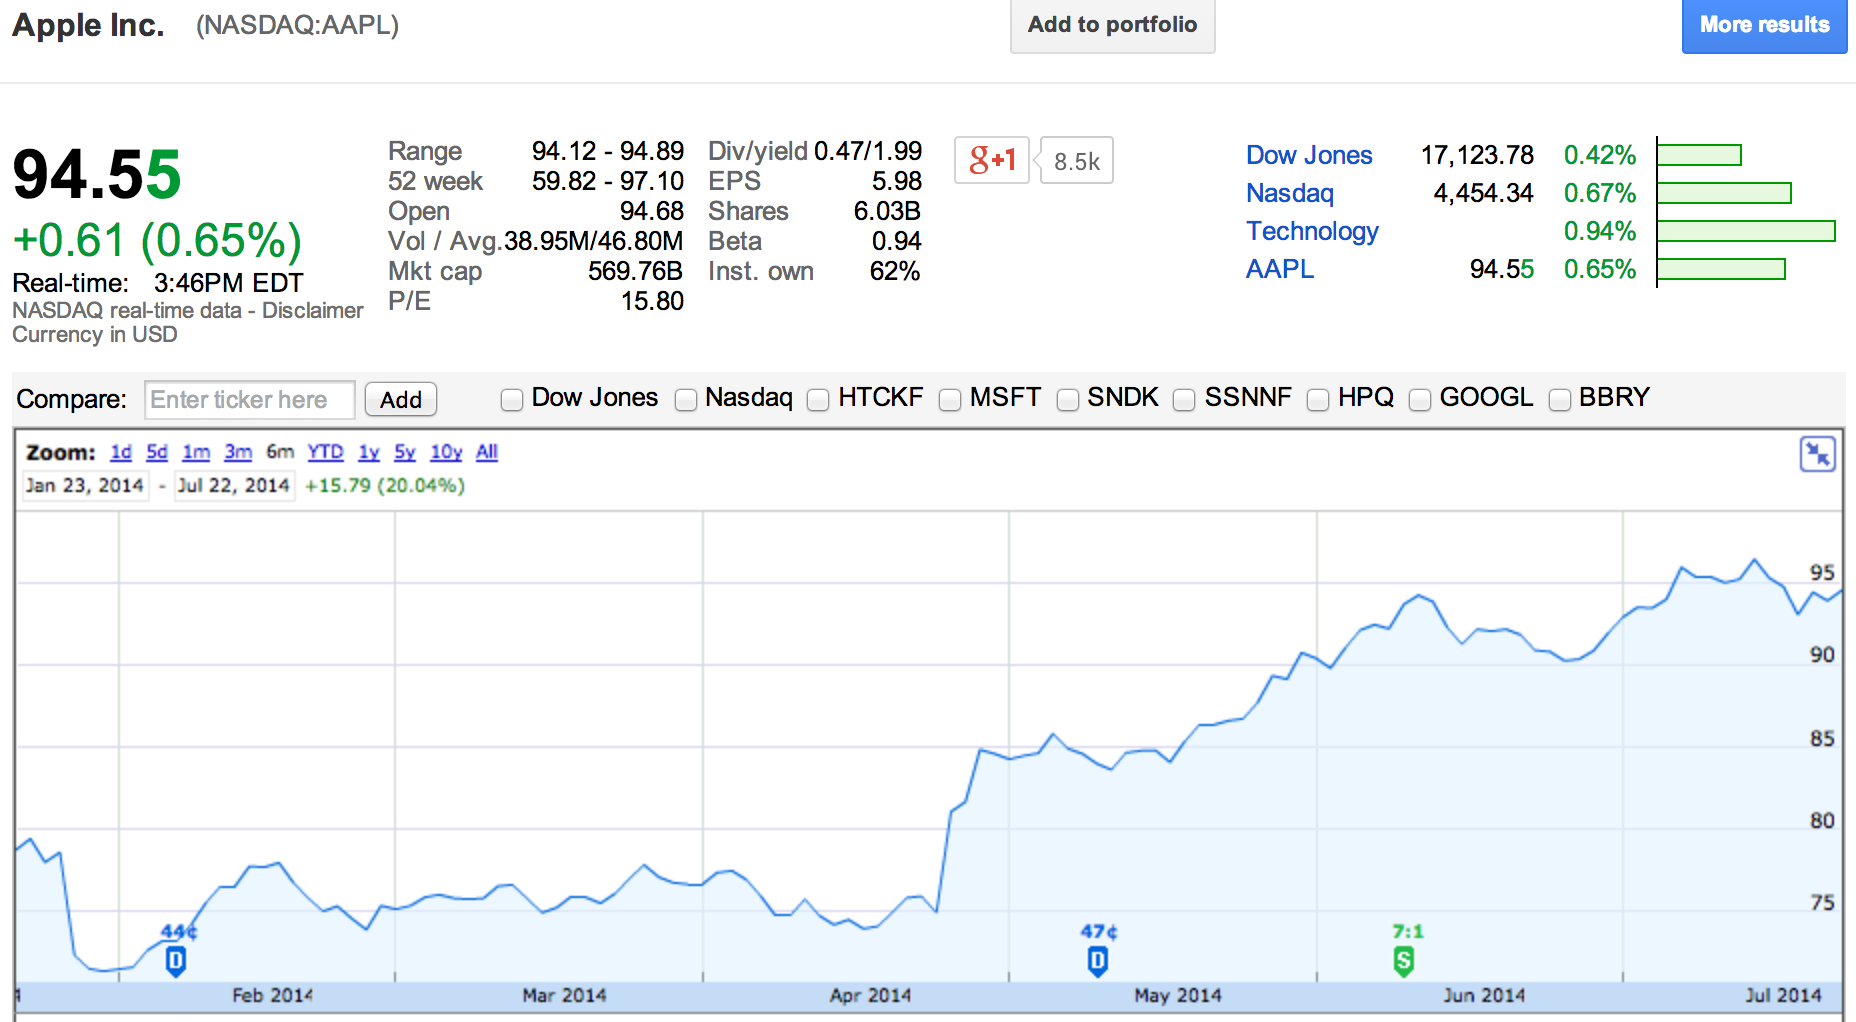Viewport: 1856px width, 1022px height.
Task: Click the Nasdaq performance bar
Action: pos(1724,193)
